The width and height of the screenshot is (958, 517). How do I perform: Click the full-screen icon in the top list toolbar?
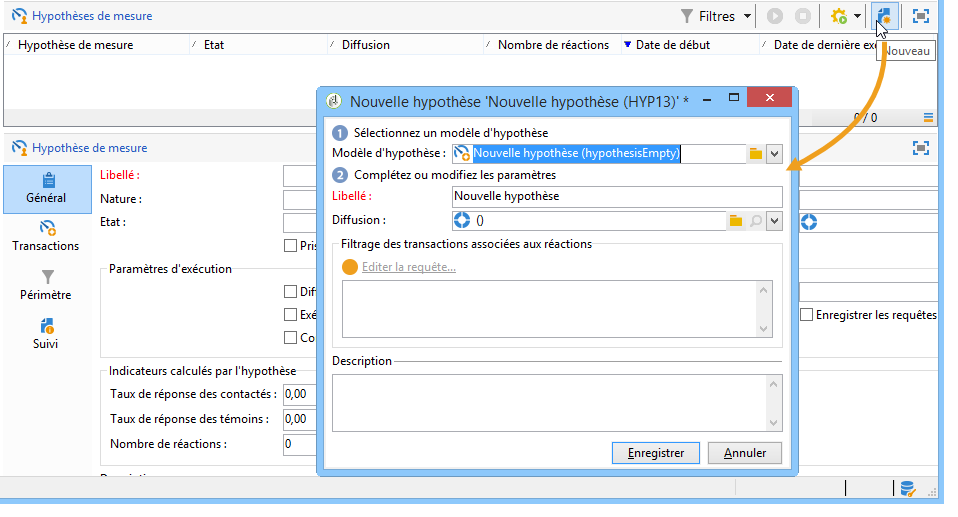pyautogui.click(x=921, y=16)
